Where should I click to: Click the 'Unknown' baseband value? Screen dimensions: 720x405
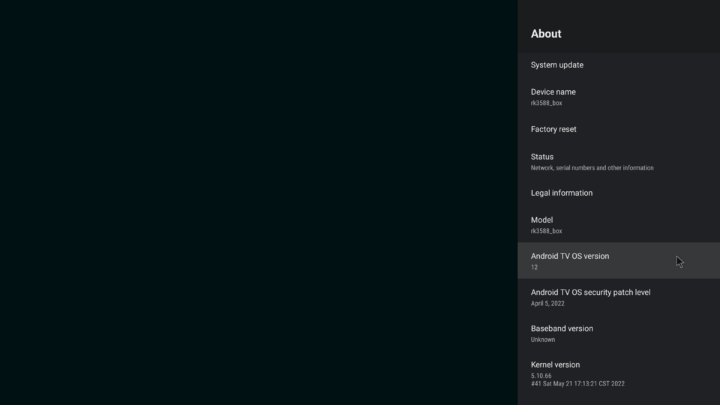543,340
